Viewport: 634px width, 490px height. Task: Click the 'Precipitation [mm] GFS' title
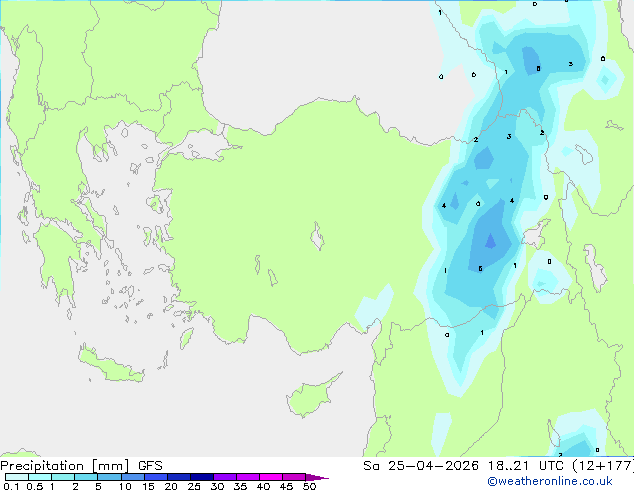81,466
